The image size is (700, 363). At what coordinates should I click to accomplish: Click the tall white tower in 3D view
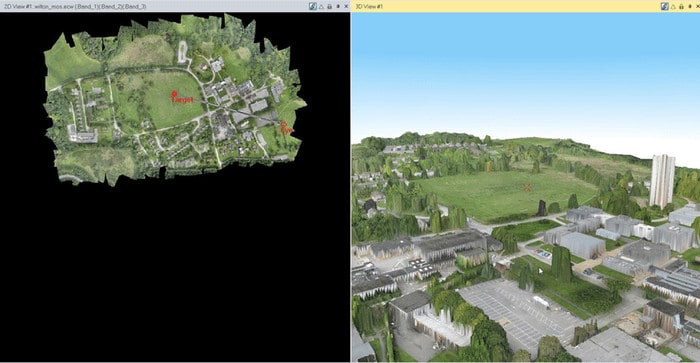tap(662, 181)
